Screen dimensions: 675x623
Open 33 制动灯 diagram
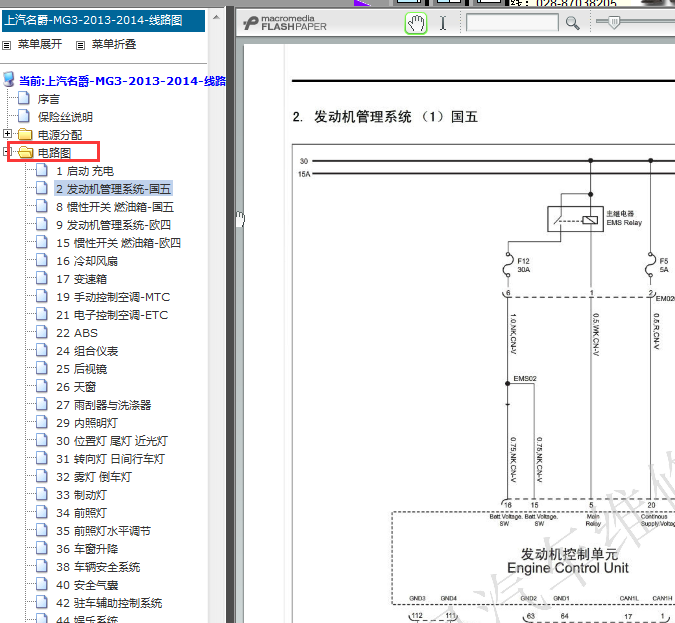point(81,495)
